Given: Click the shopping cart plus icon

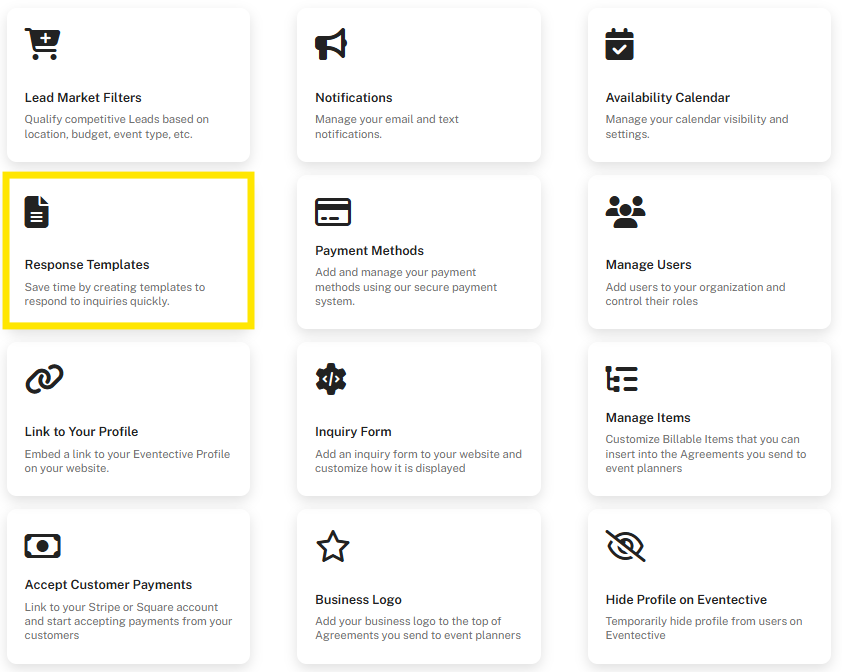Looking at the screenshot, I should point(42,44).
